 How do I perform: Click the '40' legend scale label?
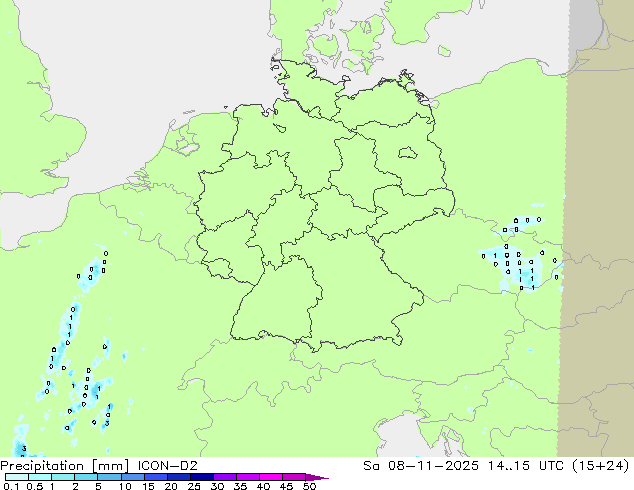(263, 486)
